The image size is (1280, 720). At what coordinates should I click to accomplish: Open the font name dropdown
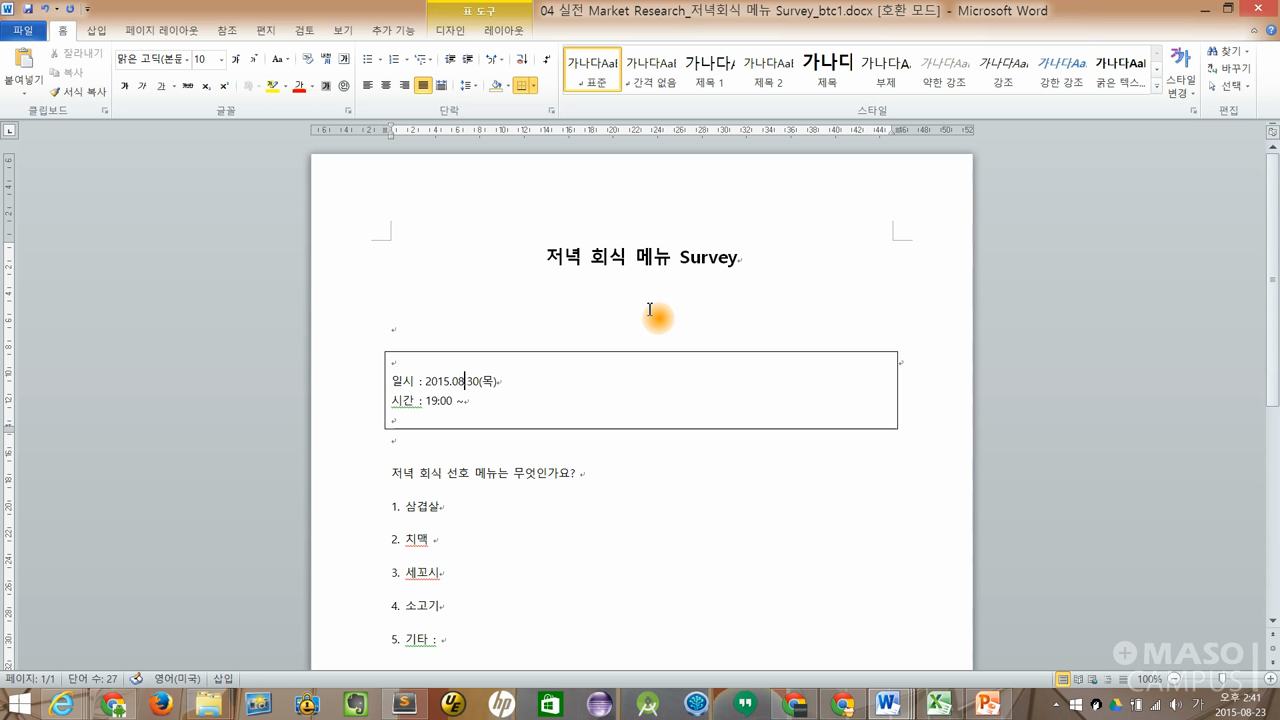pyautogui.click(x=187, y=59)
